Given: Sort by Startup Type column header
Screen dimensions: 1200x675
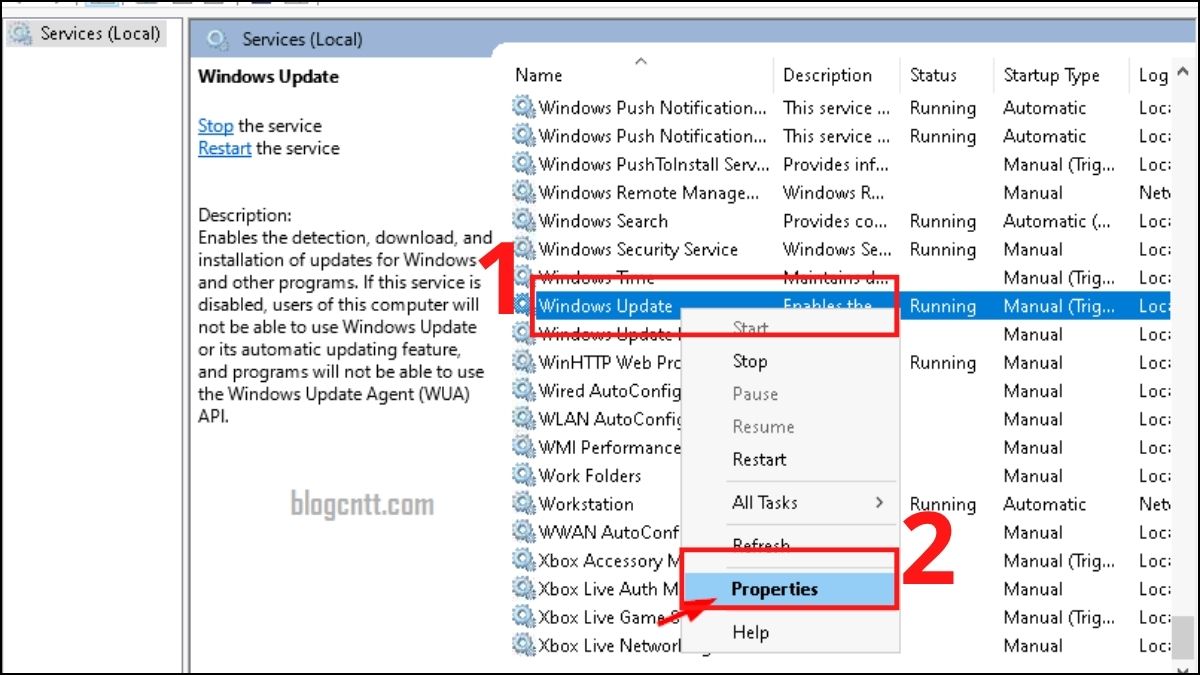Looking at the screenshot, I should click(x=1051, y=75).
